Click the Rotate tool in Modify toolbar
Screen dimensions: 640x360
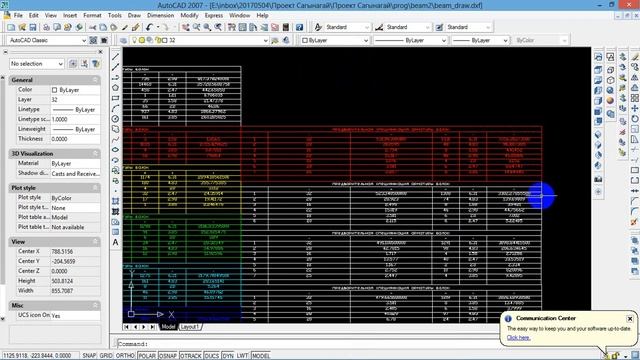pyautogui.click(x=635, y=119)
